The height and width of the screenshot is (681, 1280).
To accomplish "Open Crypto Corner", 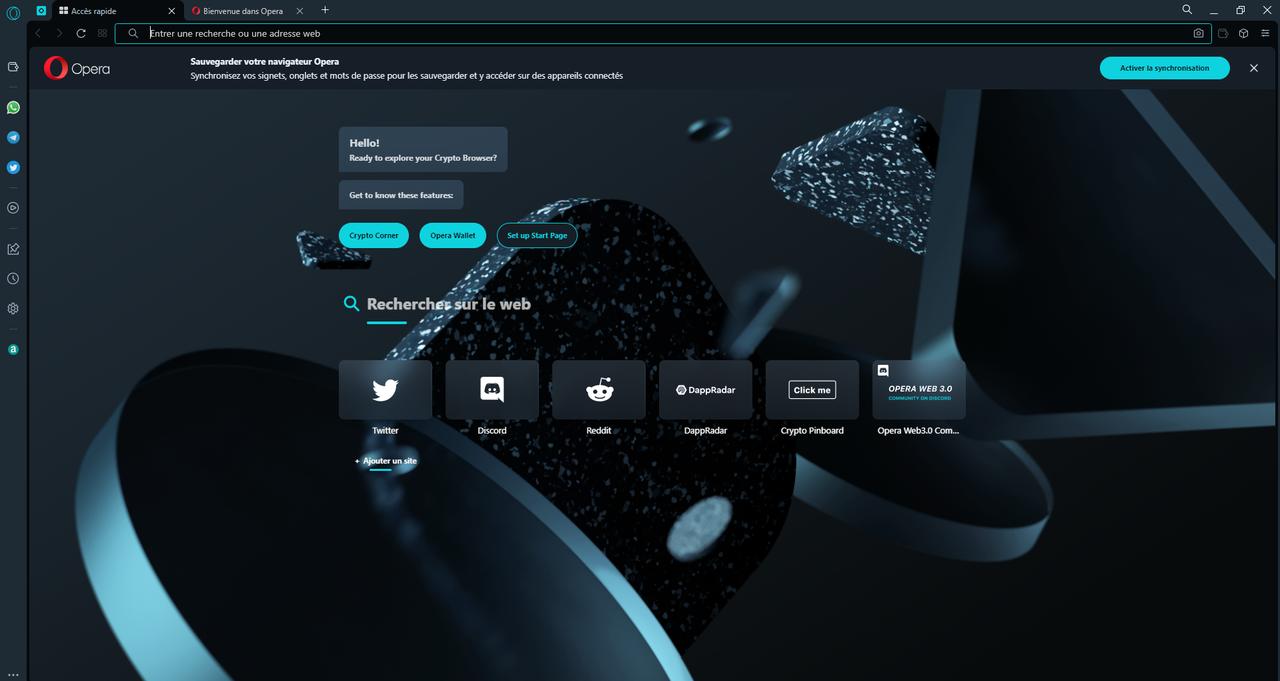I will [x=373, y=235].
